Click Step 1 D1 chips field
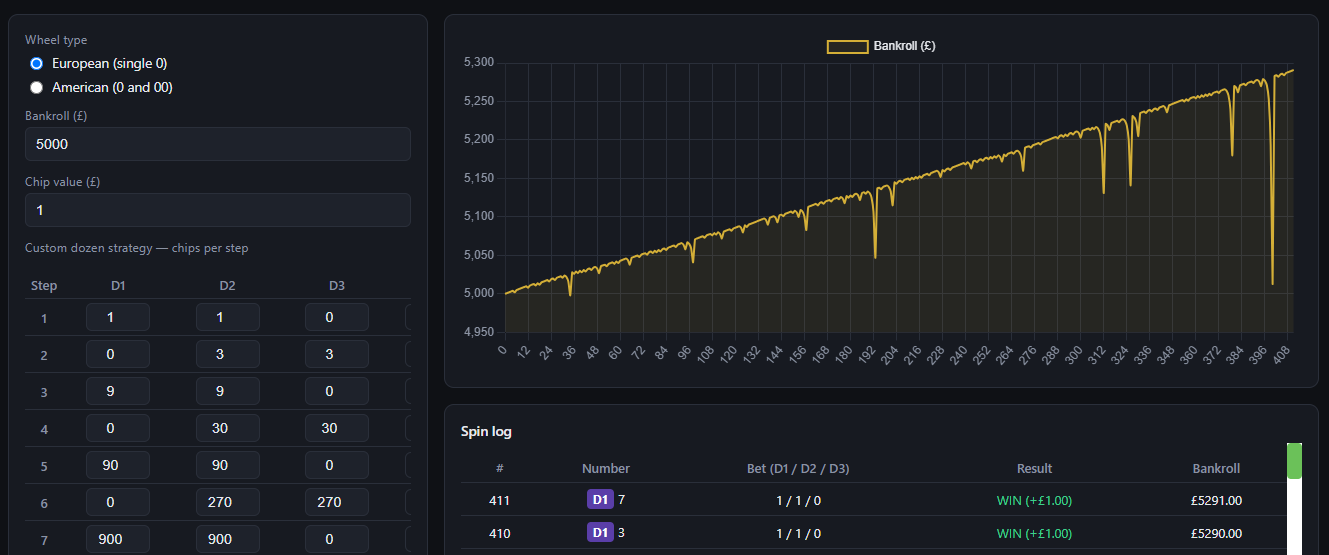 tap(118, 318)
